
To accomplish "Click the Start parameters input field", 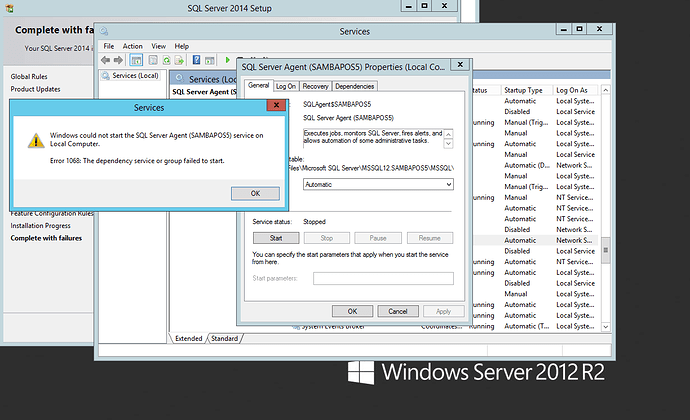I will pyautogui.click(x=383, y=278).
